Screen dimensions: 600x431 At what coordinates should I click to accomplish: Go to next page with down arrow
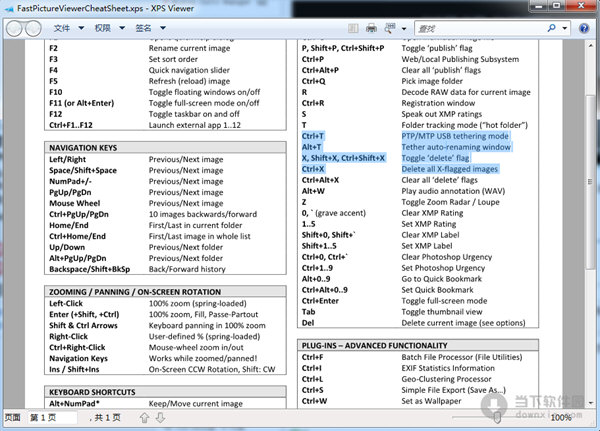click(160, 418)
